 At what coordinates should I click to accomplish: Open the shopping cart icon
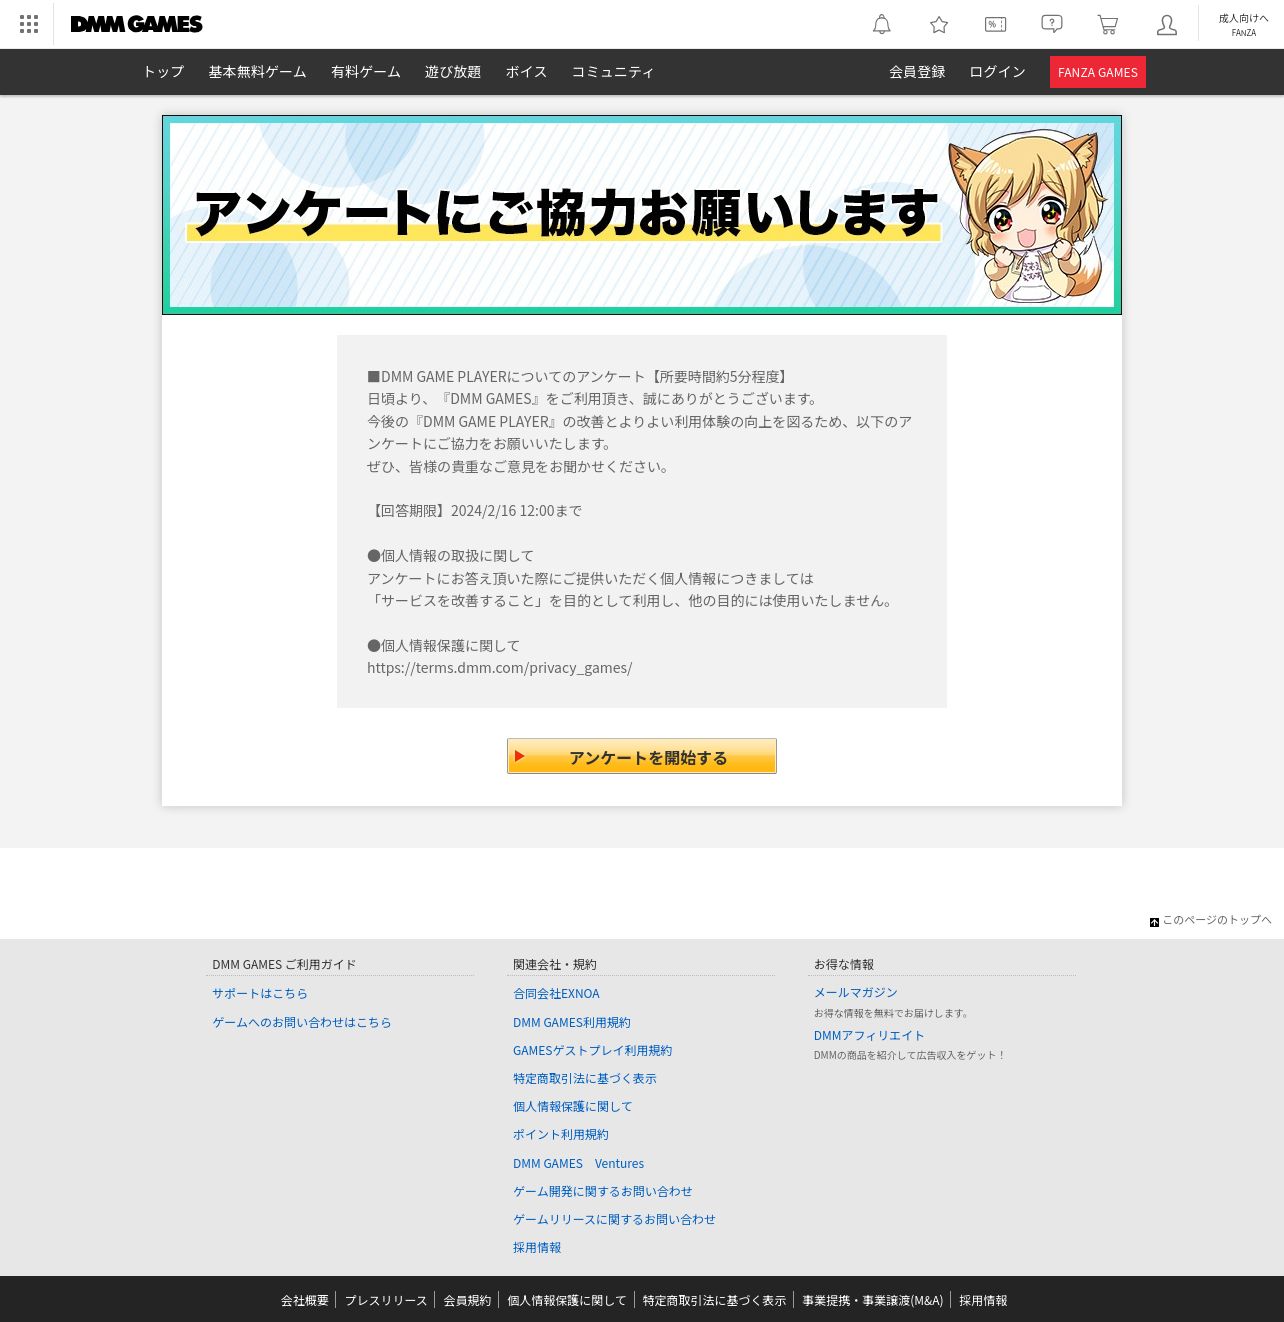[1107, 24]
